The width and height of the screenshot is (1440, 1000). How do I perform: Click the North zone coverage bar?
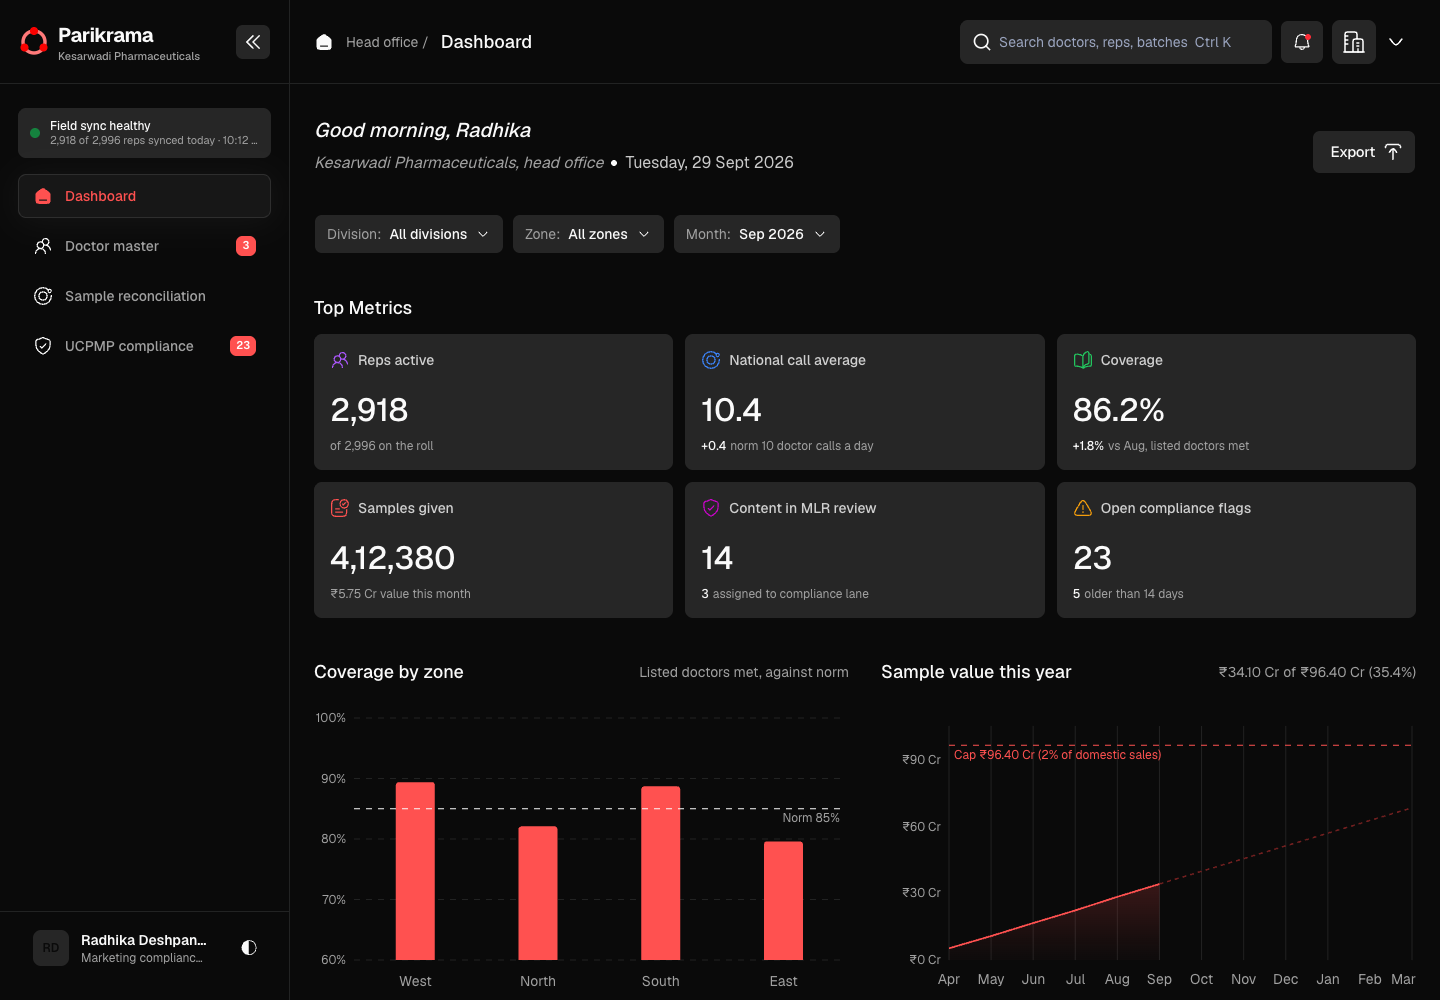pos(538,893)
